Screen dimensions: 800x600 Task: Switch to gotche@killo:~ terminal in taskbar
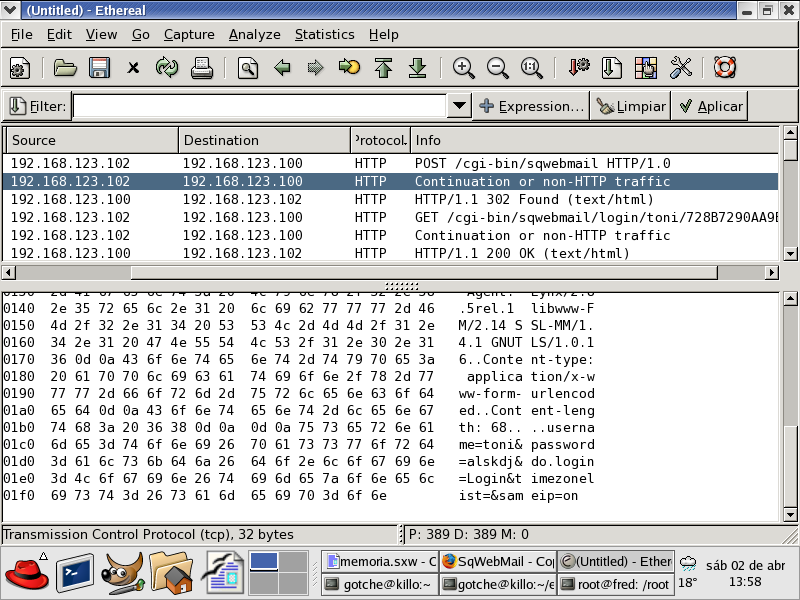pos(380,584)
